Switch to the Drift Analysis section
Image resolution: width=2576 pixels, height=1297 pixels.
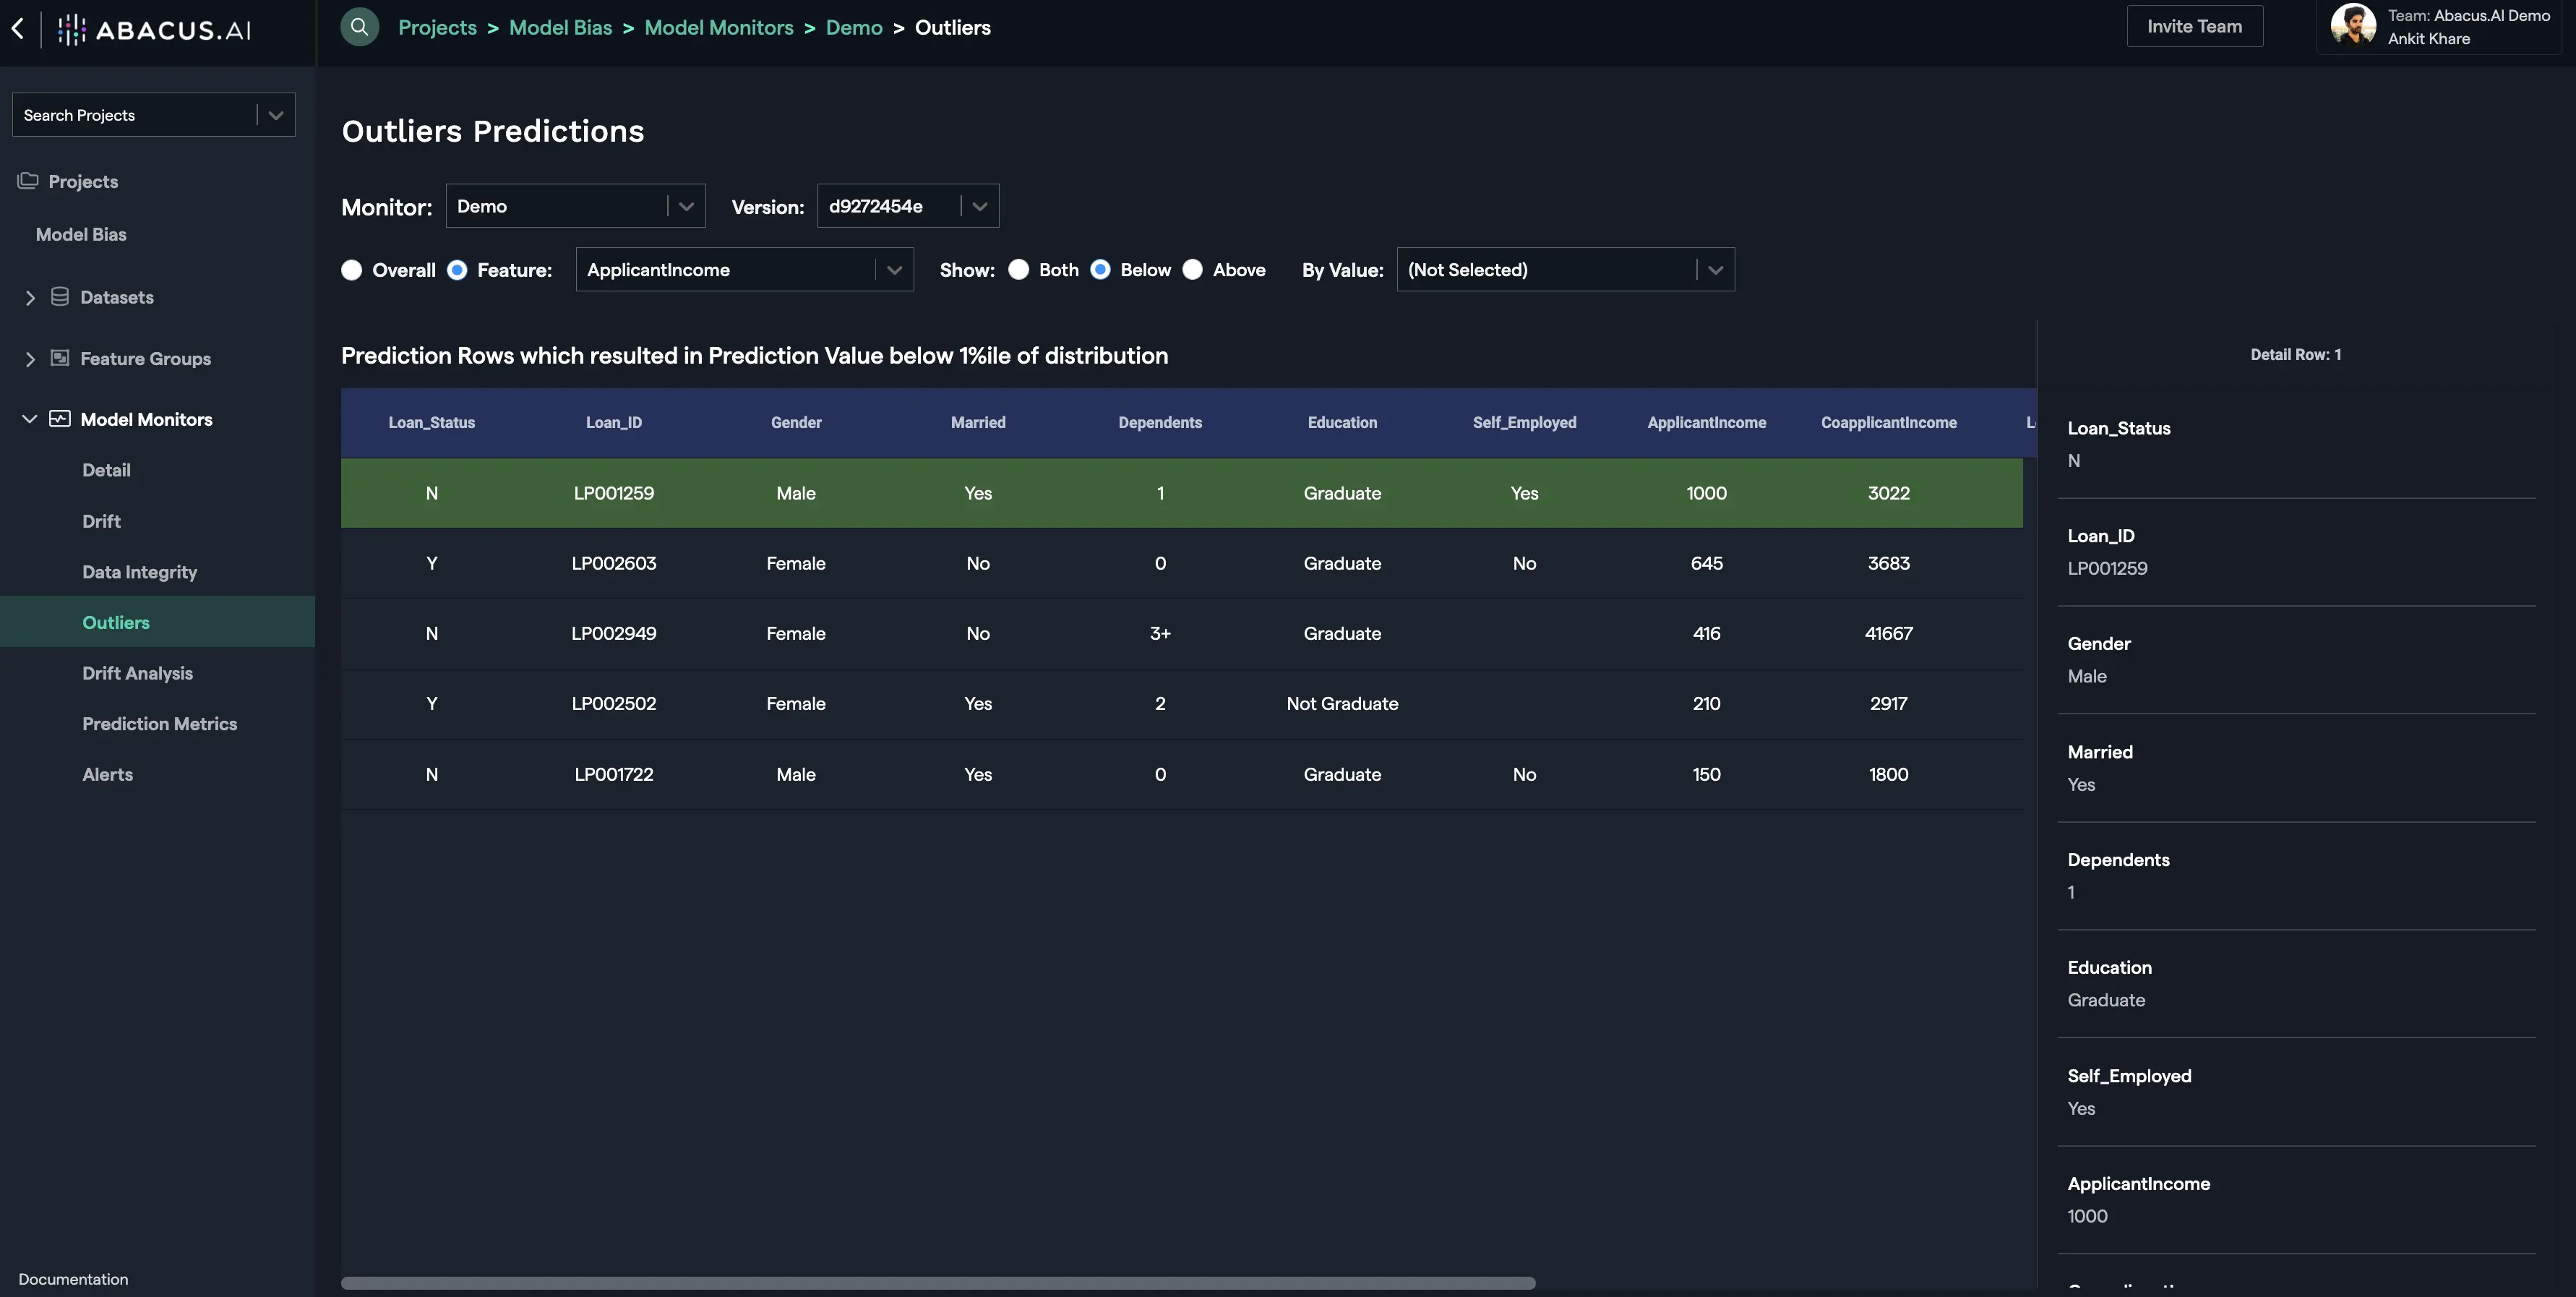click(137, 673)
